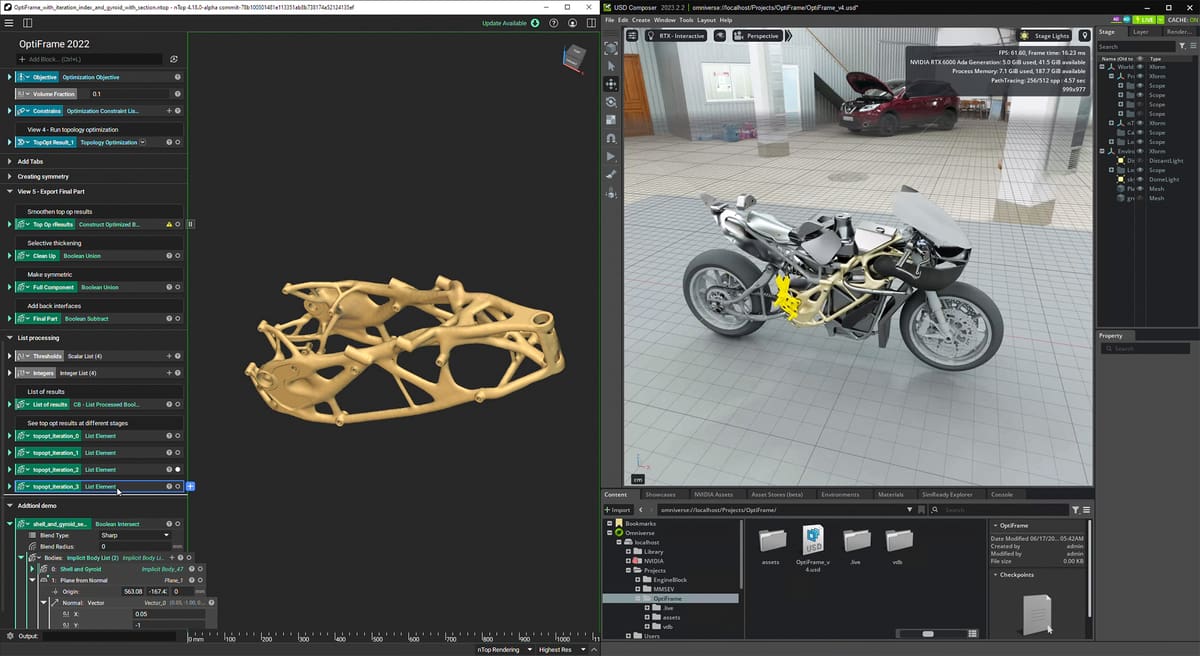The width and height of the screenshot is (1200, 656).
Task: Toggle visibility circle for Clean Up block
Action: (x=178, y=256)
